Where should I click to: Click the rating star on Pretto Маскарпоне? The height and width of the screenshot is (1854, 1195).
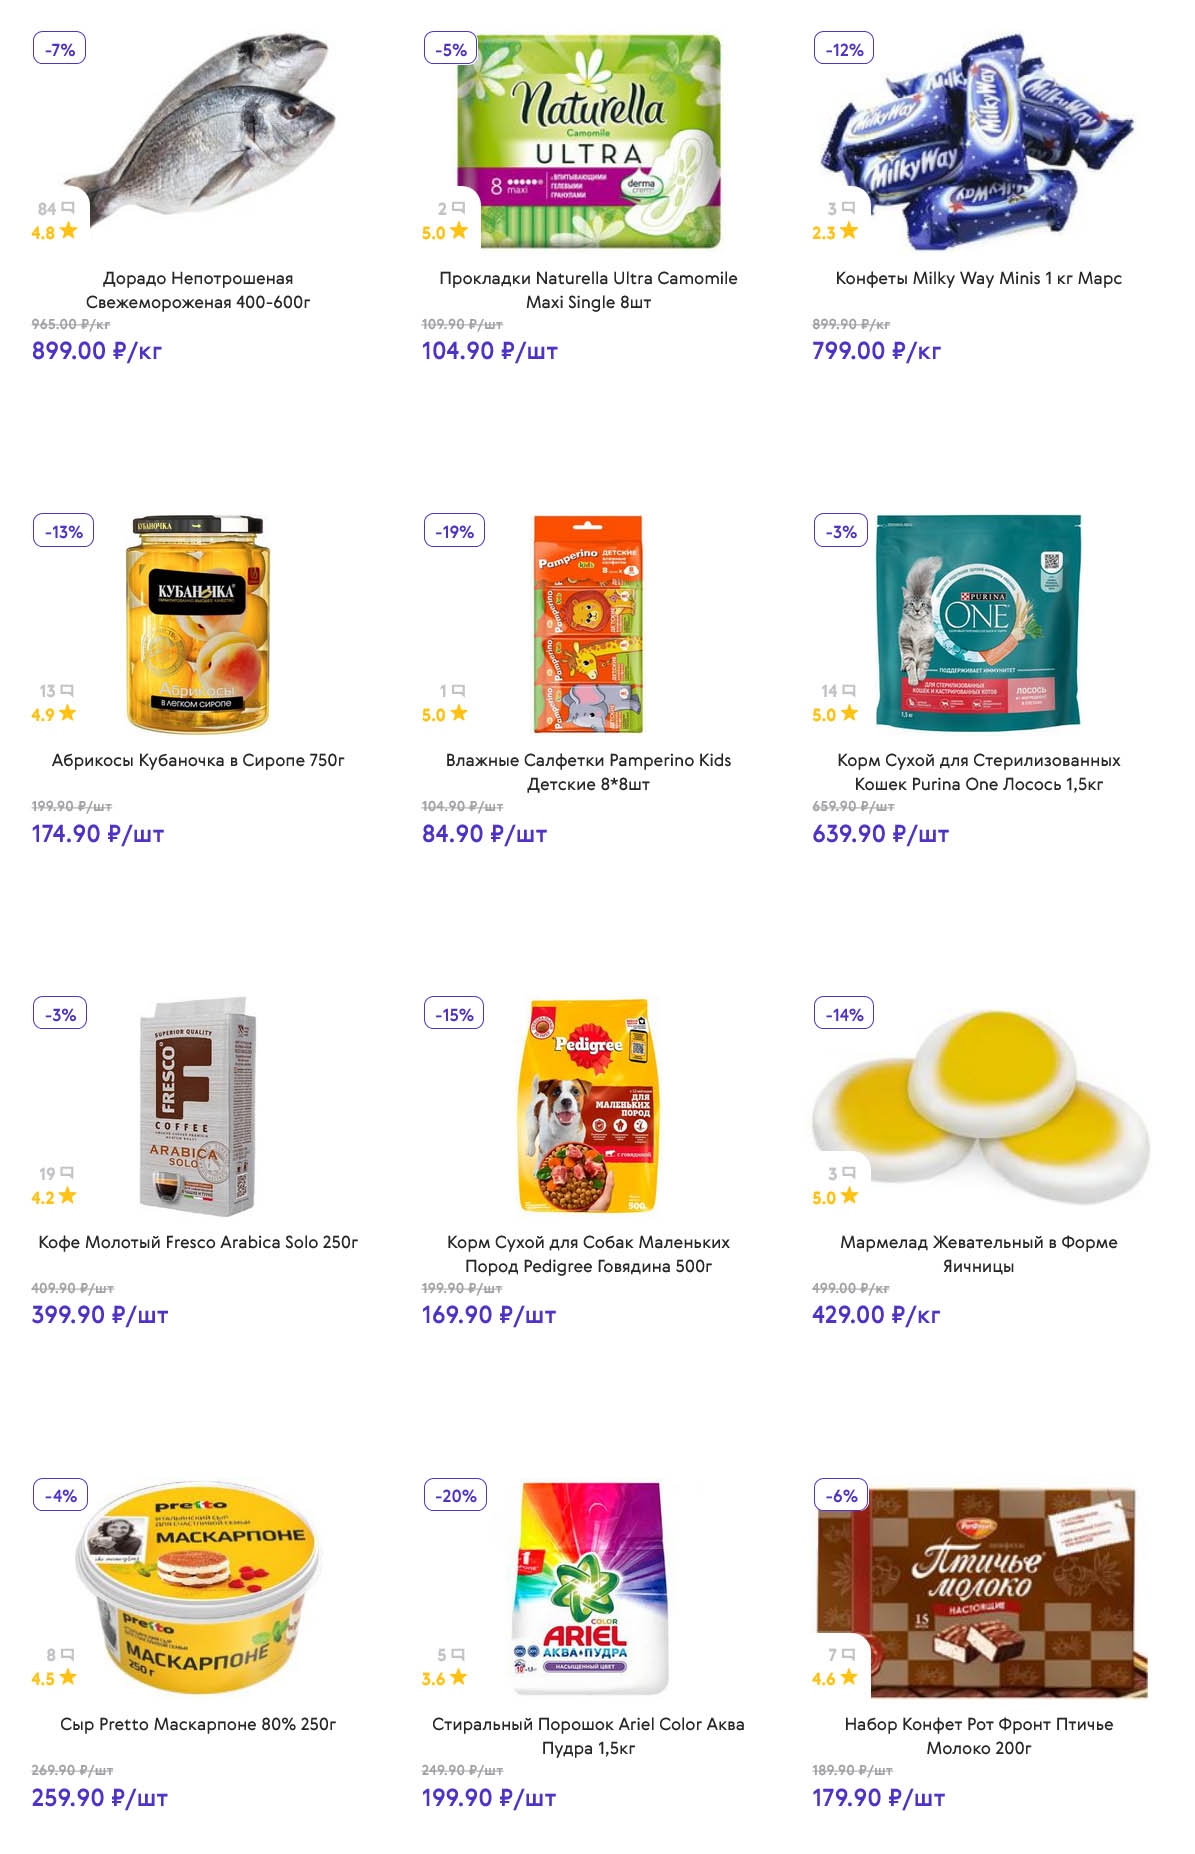[67, 1677]
